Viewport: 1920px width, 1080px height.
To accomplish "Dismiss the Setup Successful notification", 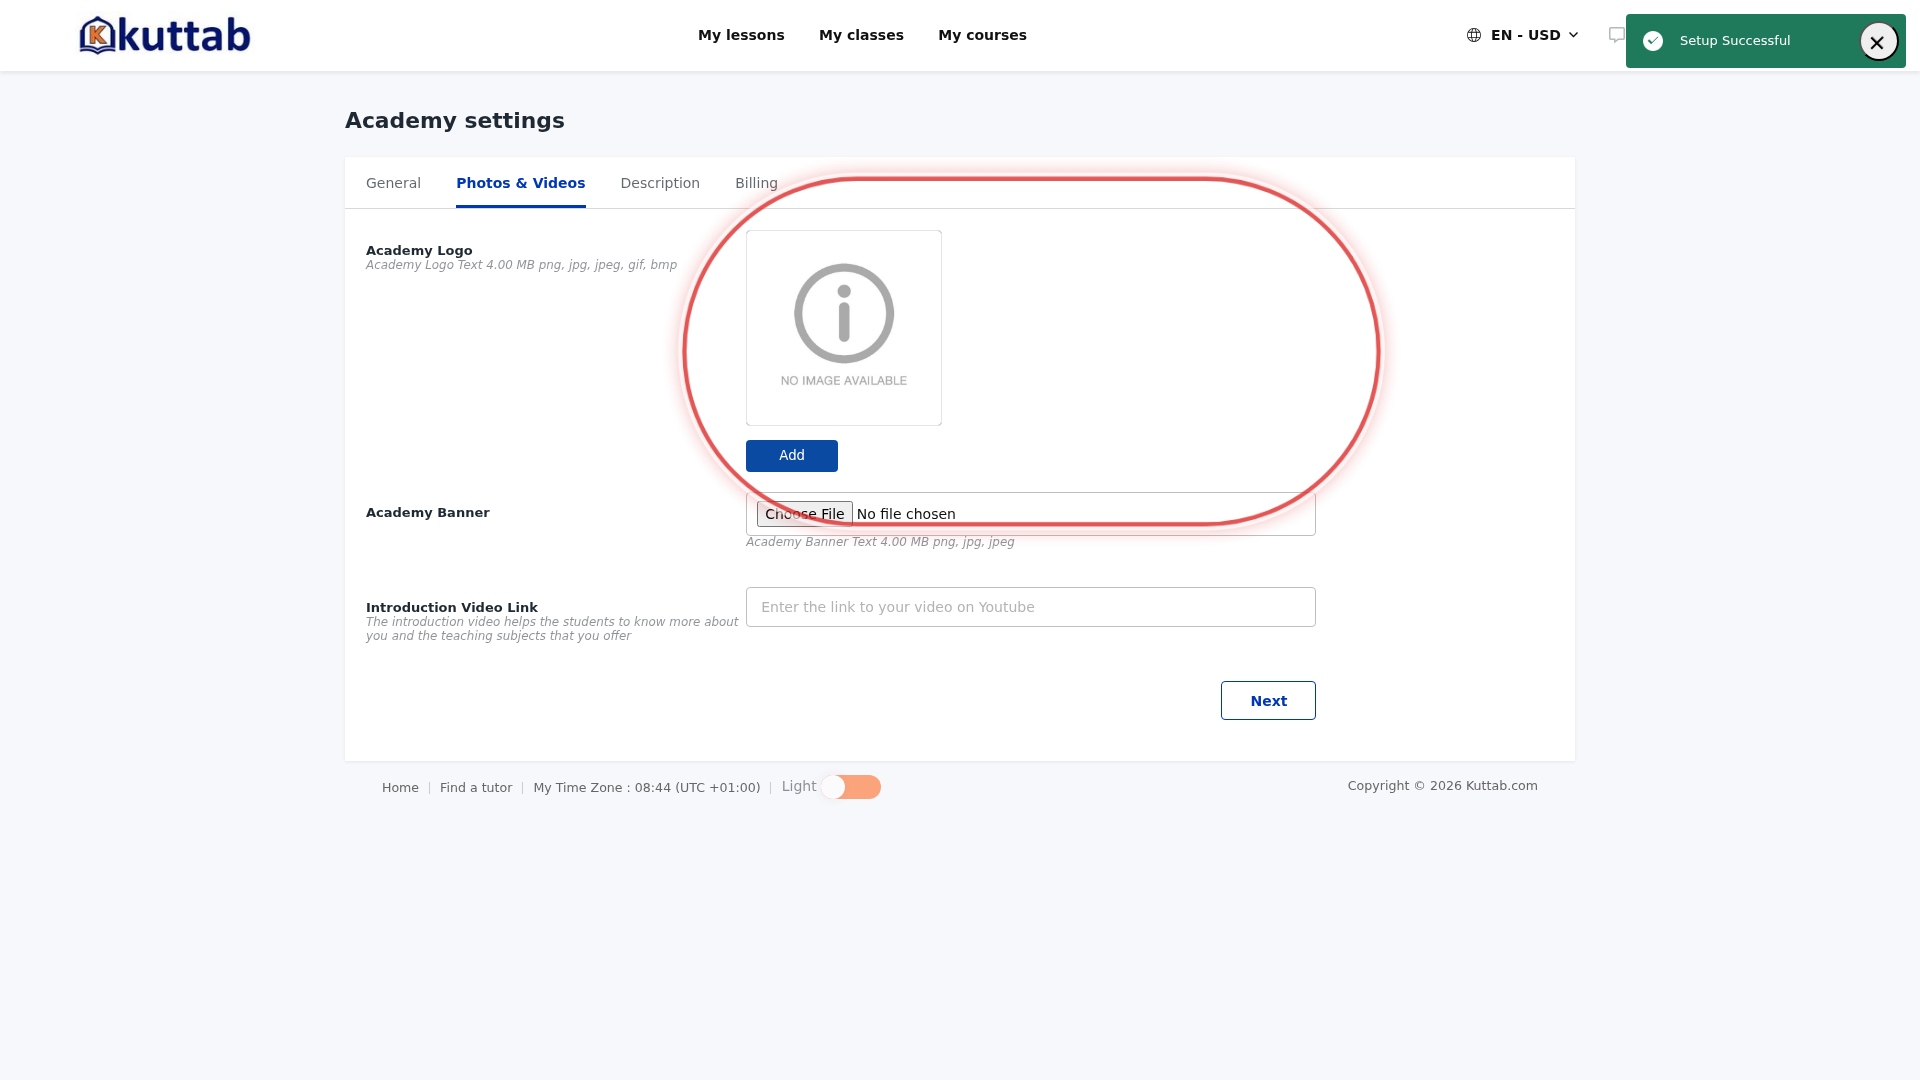I will (1878, 42).
